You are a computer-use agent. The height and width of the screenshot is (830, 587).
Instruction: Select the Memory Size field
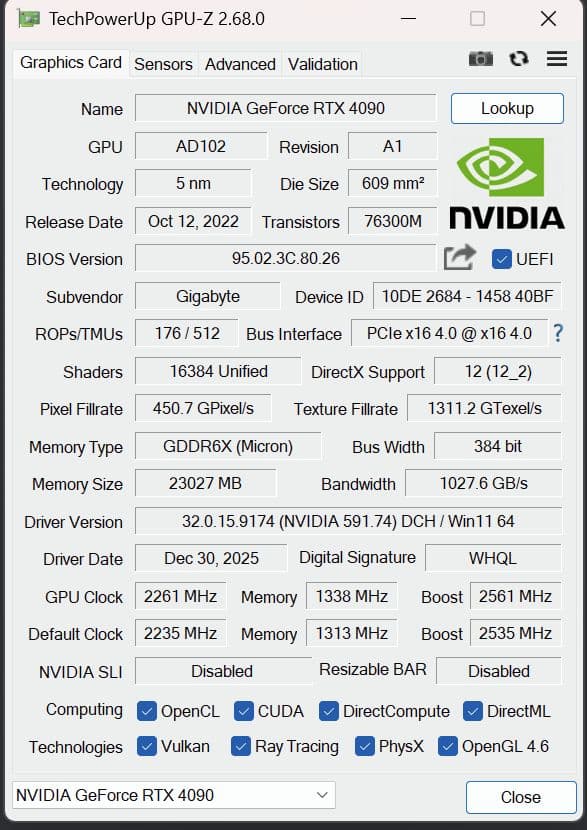[205, 483]
